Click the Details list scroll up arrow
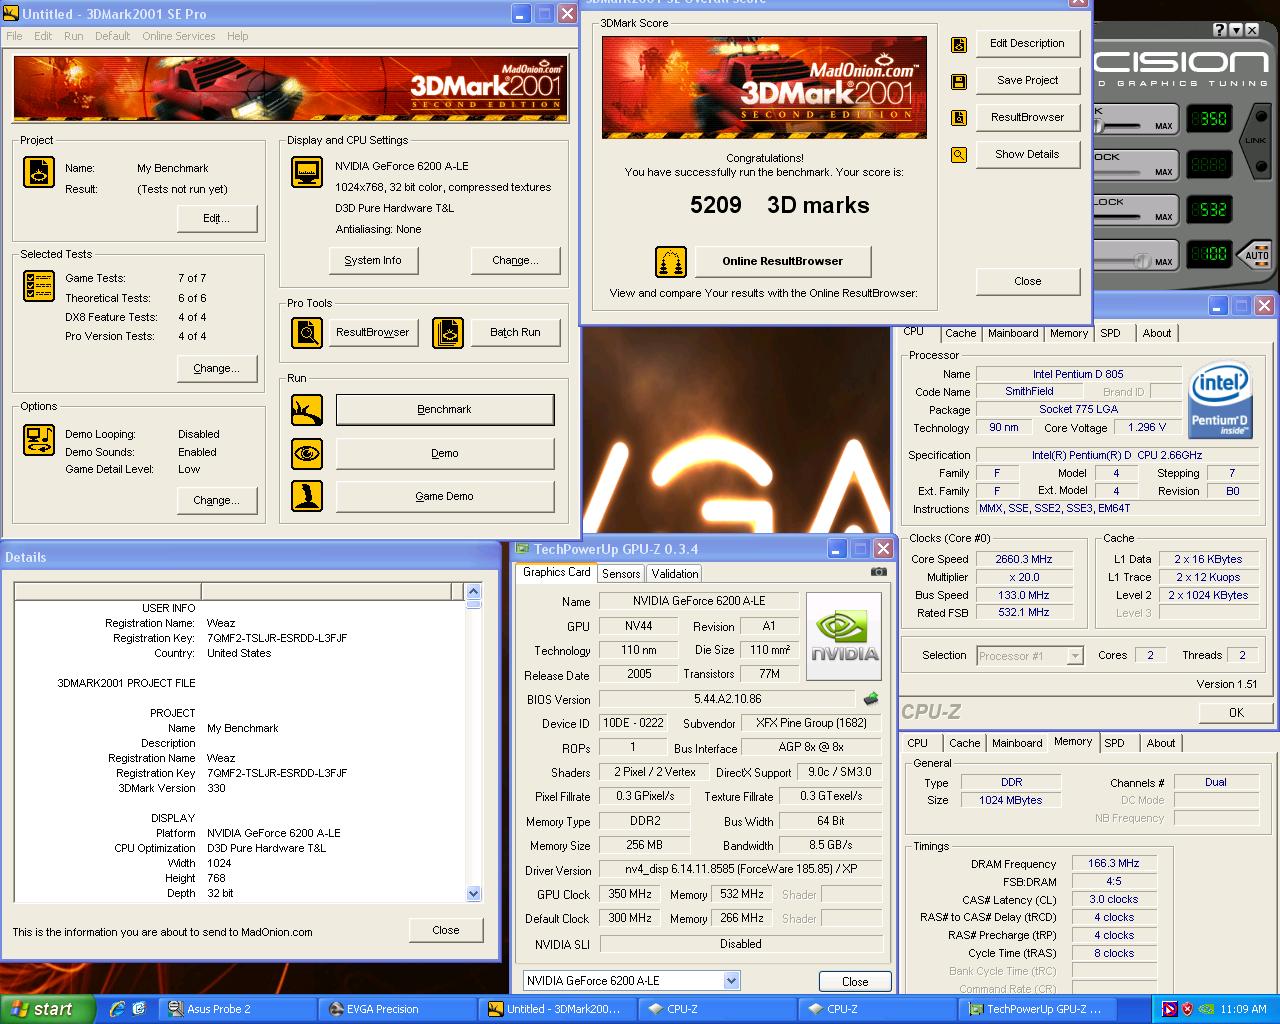 click(x=474, y=591)
